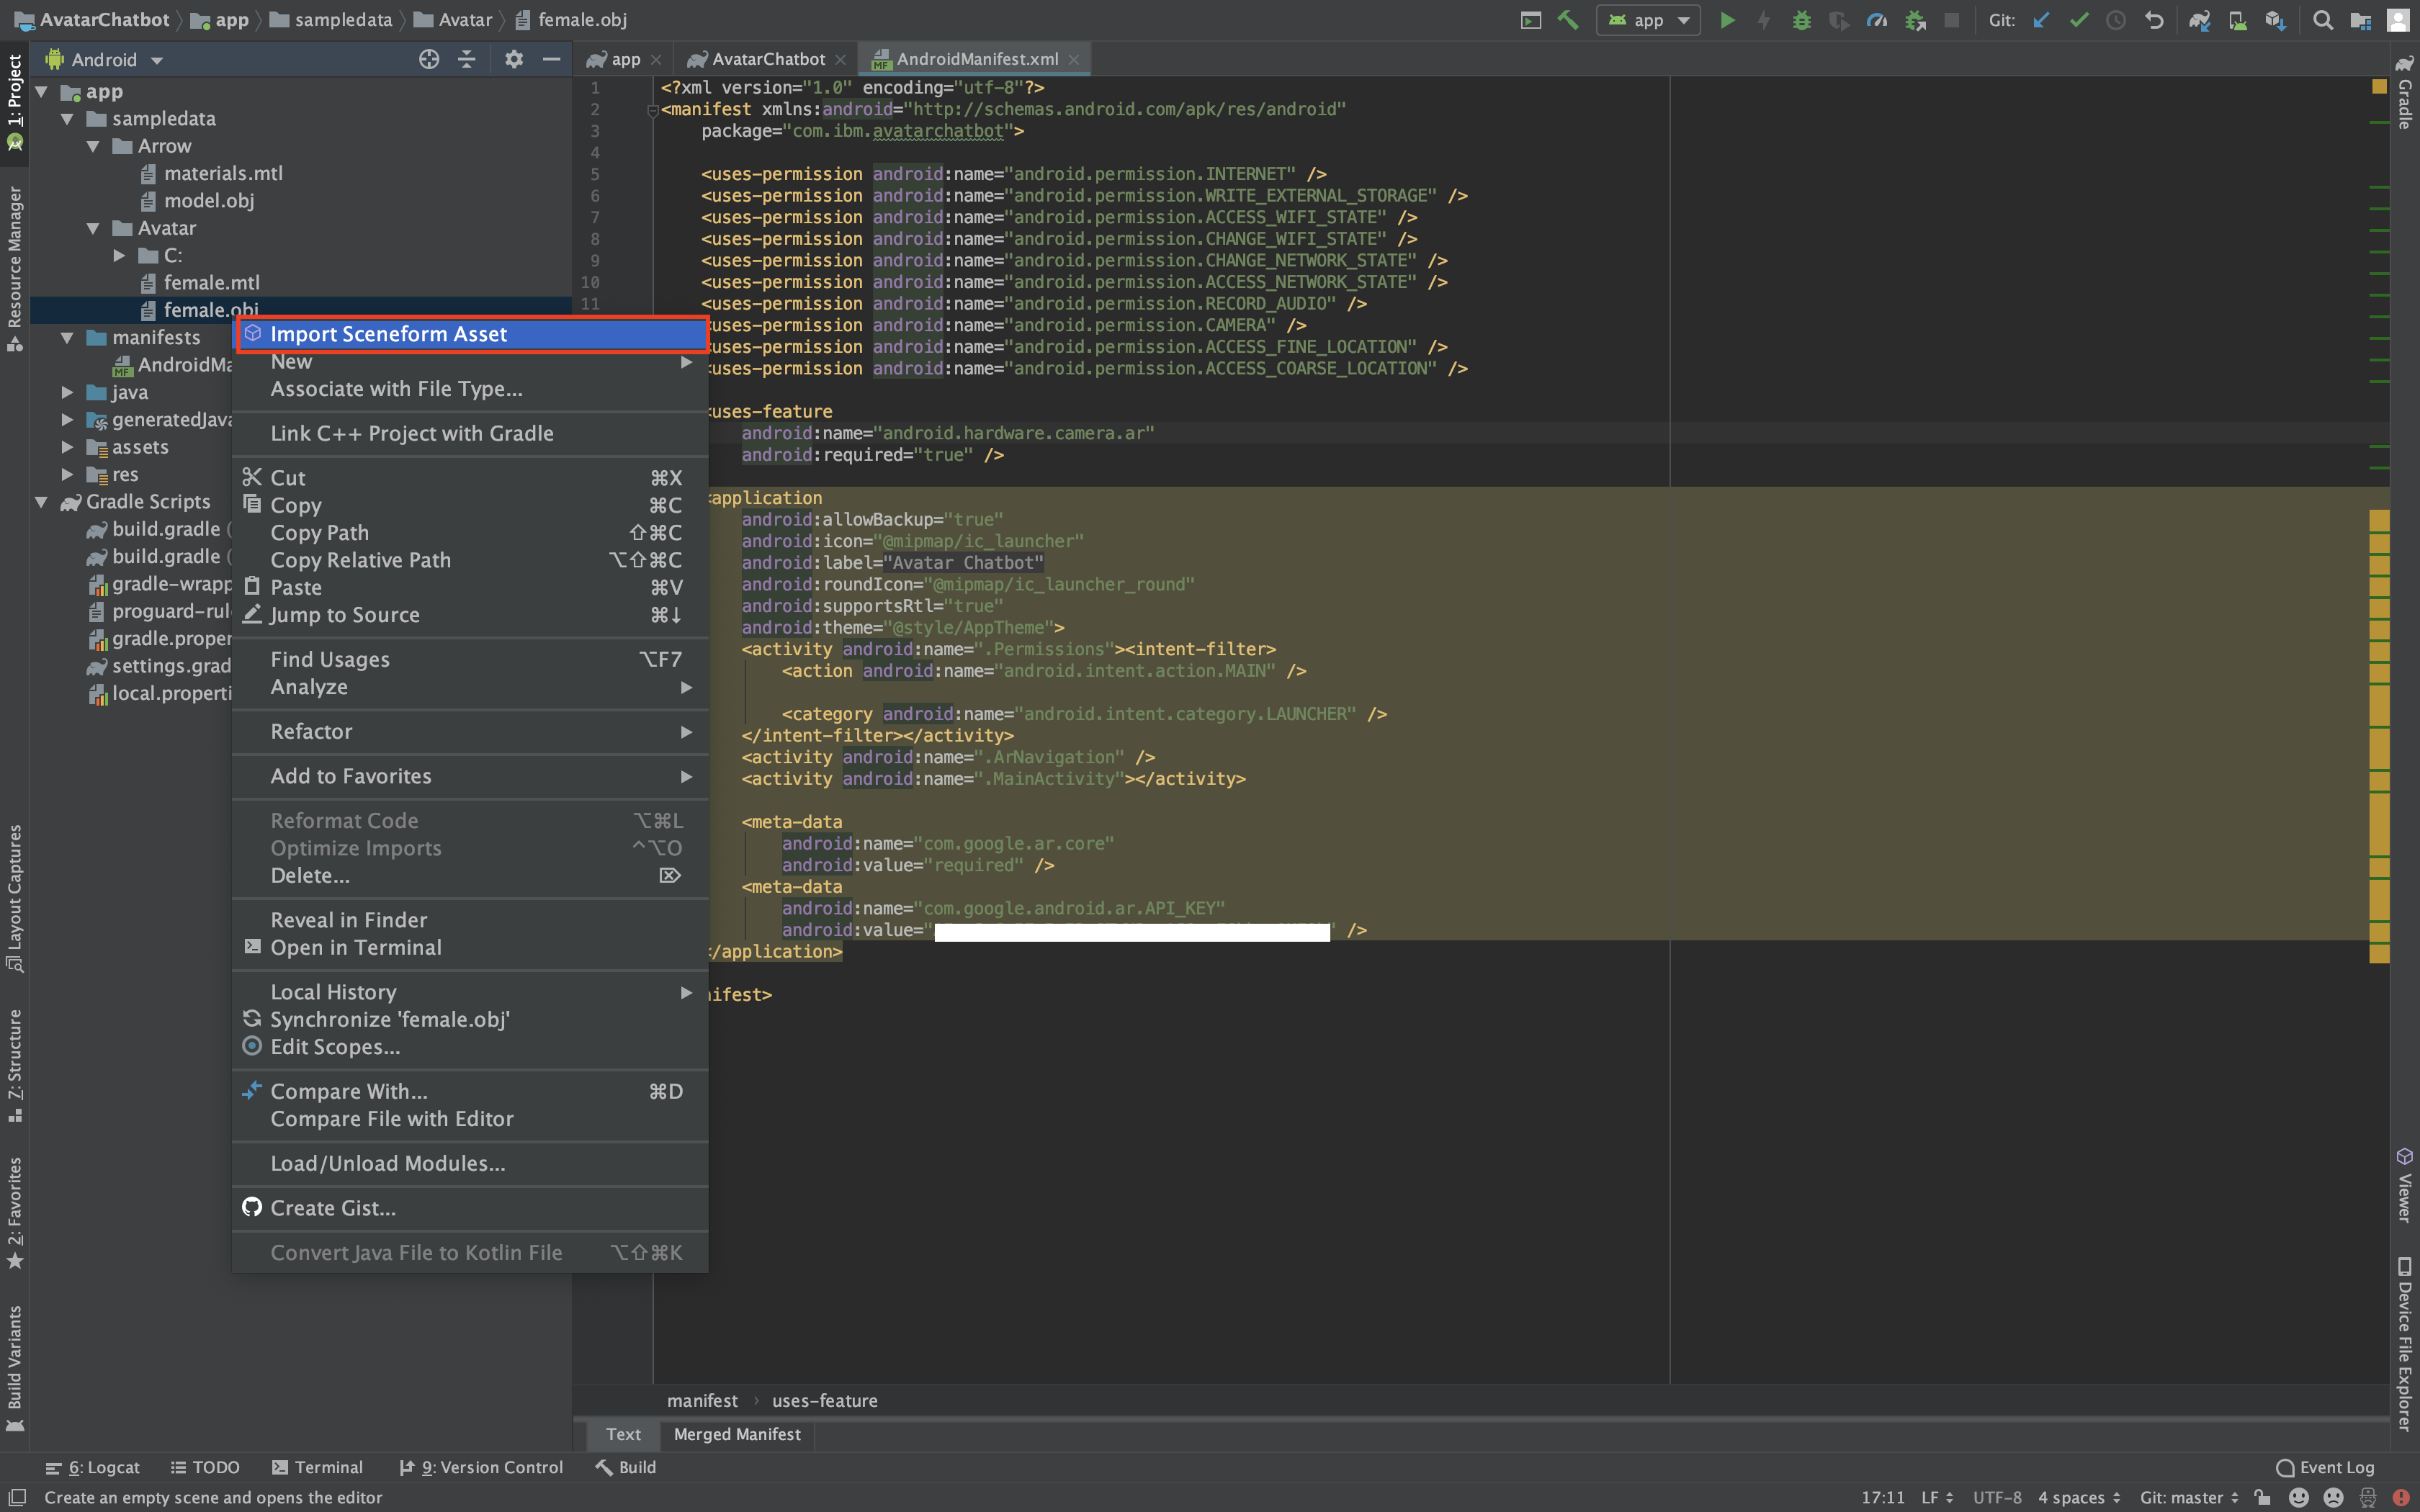
Task: Click Git commit checkmark icon
Action: pyautogui.click(x=2079, y=20)
